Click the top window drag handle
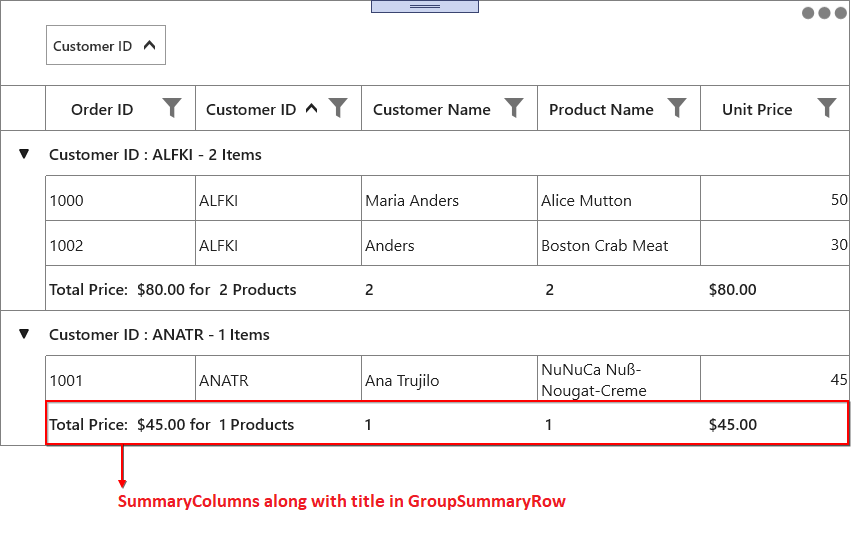 point(425,7)
